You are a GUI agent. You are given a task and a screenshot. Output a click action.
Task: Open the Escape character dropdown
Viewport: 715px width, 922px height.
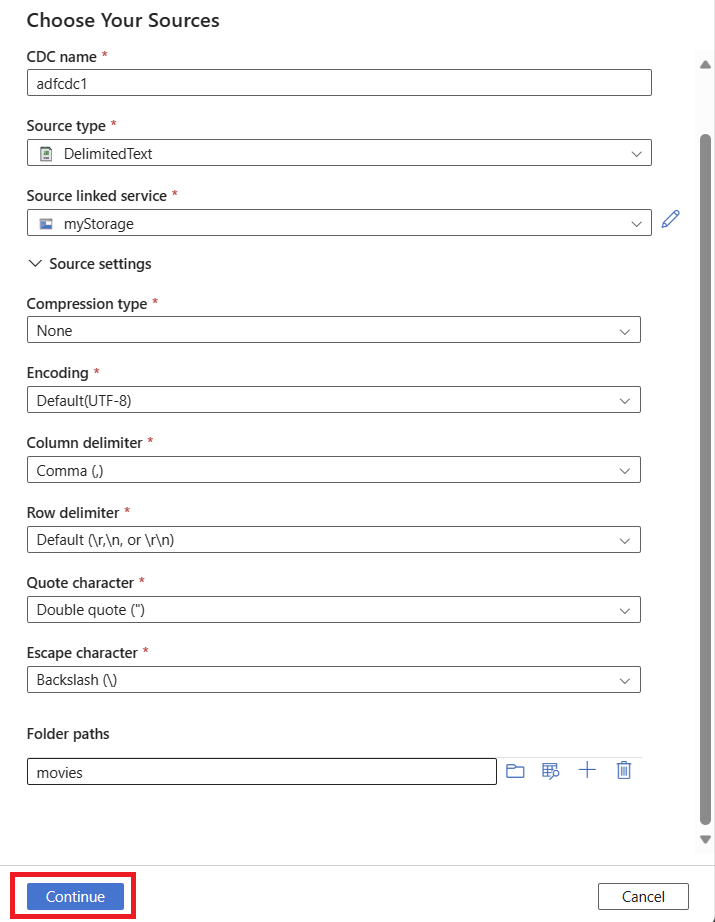(332, 680)
